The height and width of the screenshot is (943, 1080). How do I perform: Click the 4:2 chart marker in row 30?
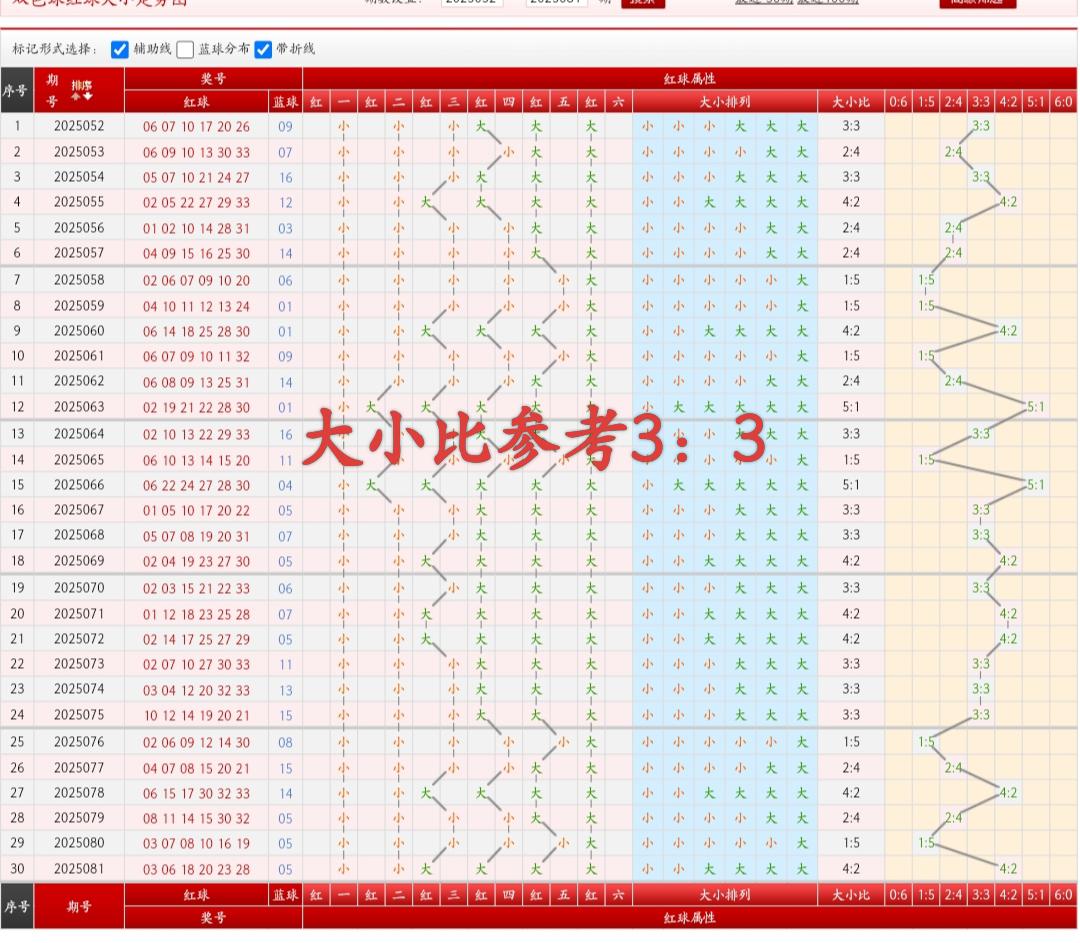pos(1008,869)
